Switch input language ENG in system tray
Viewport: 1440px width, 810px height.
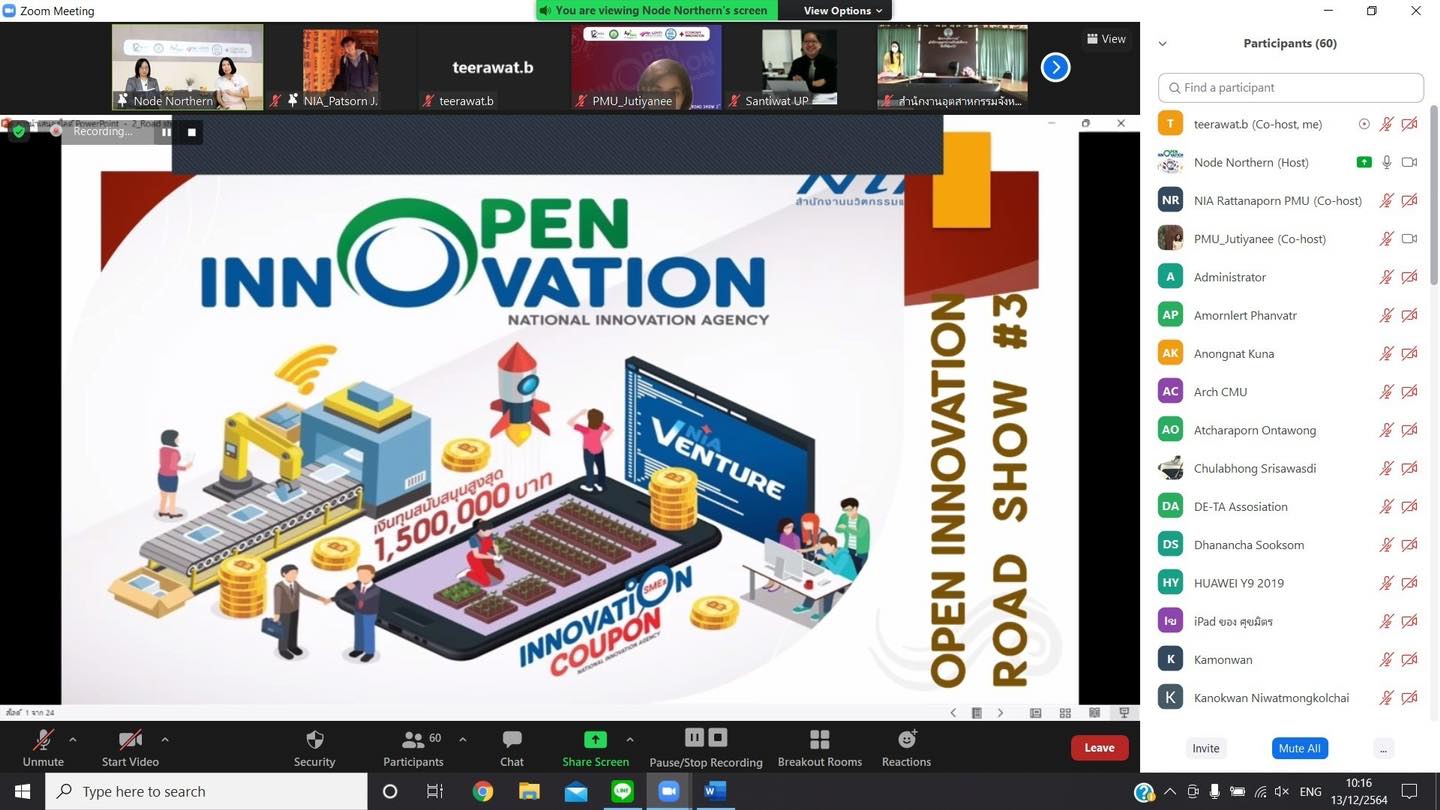[x=1309, y=792]
